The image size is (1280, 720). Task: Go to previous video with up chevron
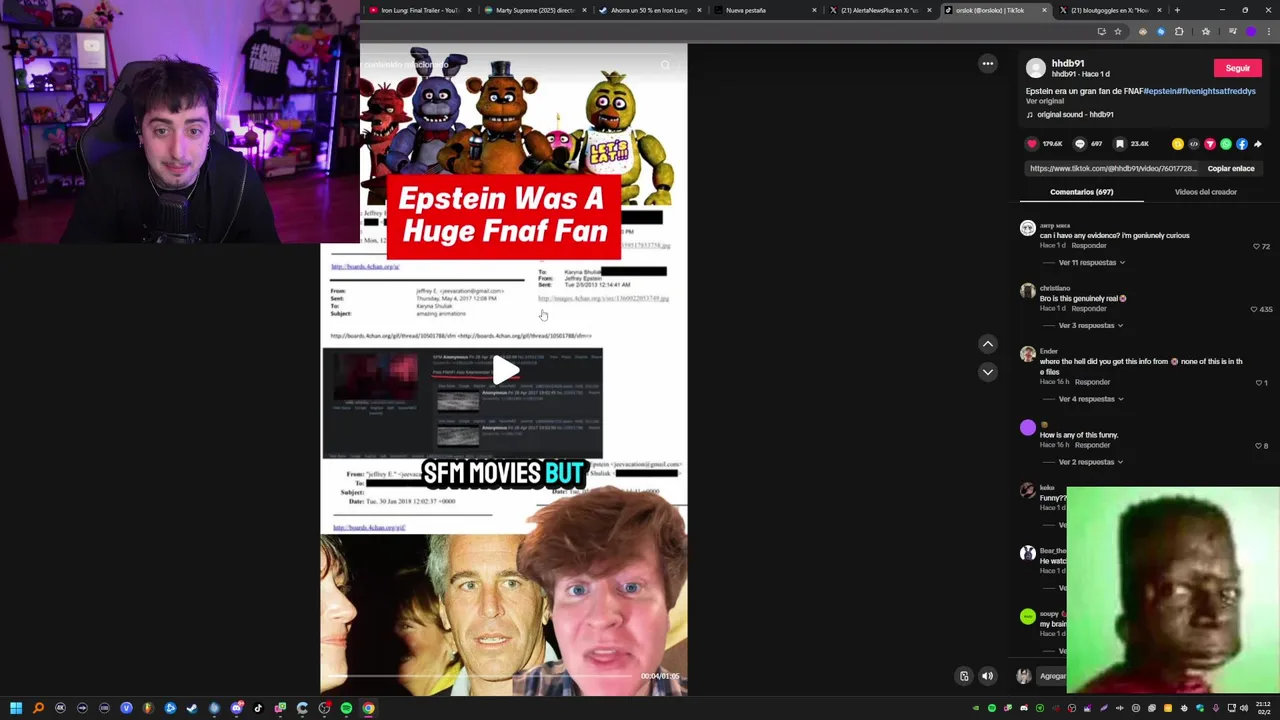(988, 344)
